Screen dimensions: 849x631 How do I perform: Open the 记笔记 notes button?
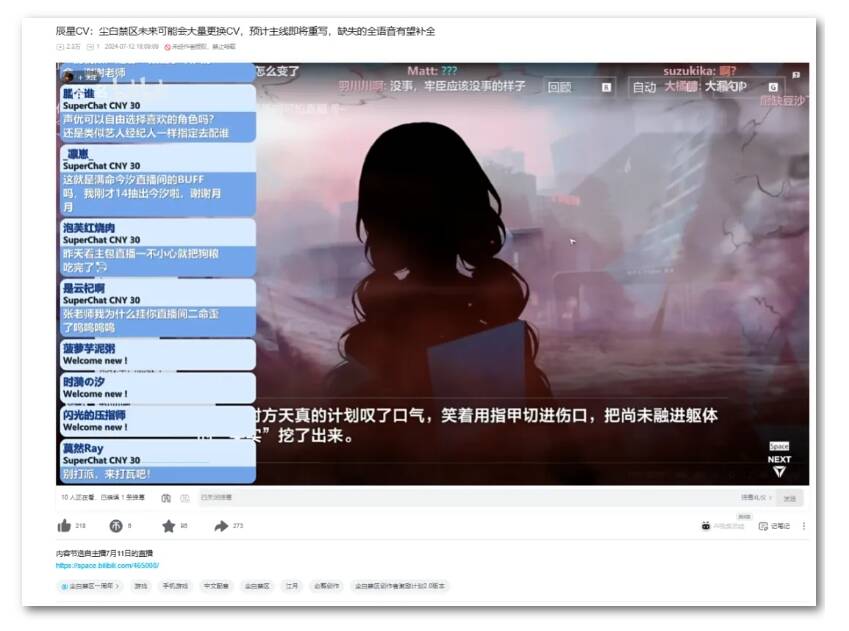pos(774,526)
